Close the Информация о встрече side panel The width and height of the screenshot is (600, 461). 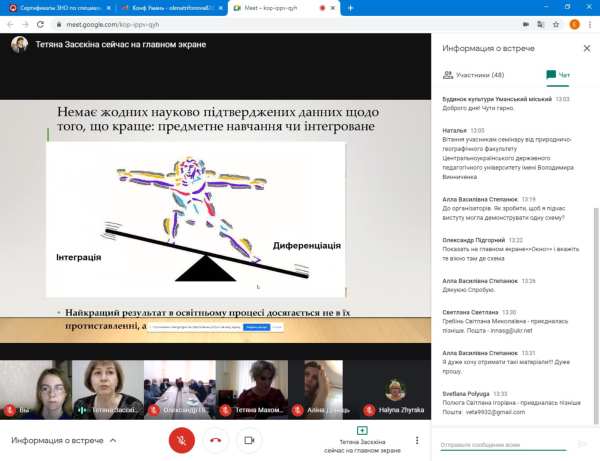pyautogui.click(x=587, y=48)
